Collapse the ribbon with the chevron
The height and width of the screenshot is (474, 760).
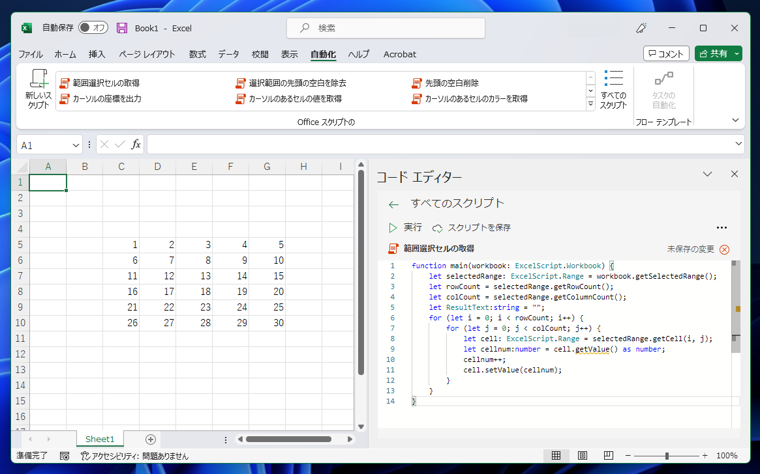click(735, 120)
